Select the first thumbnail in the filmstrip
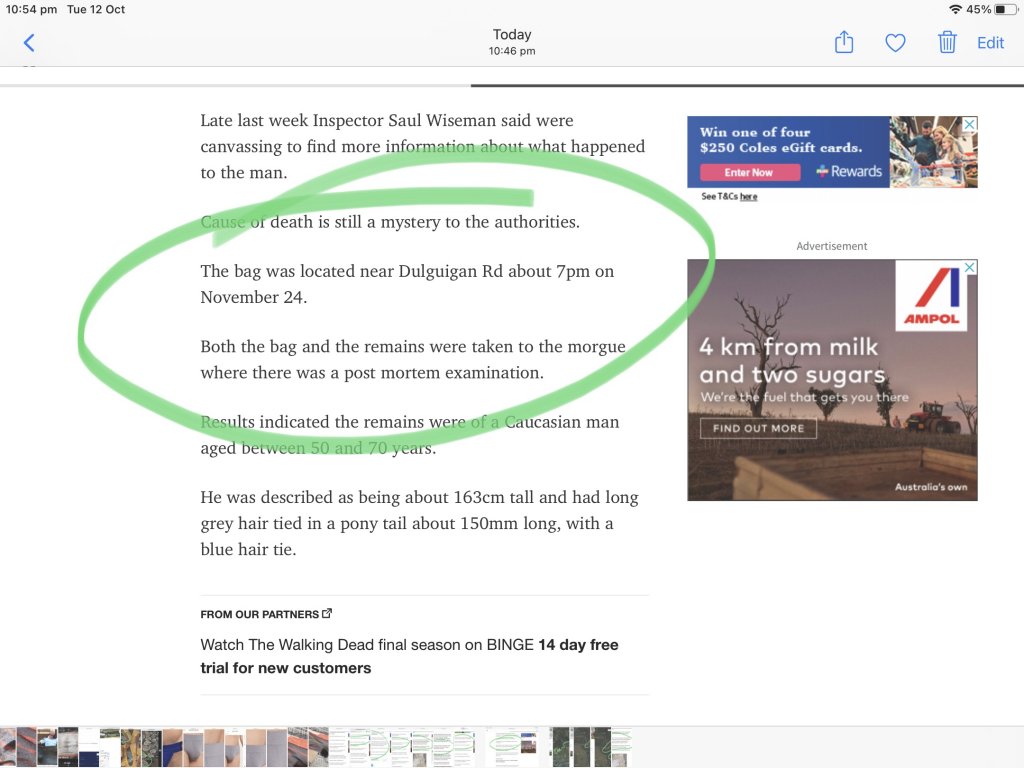 click(x=8, y=747)
